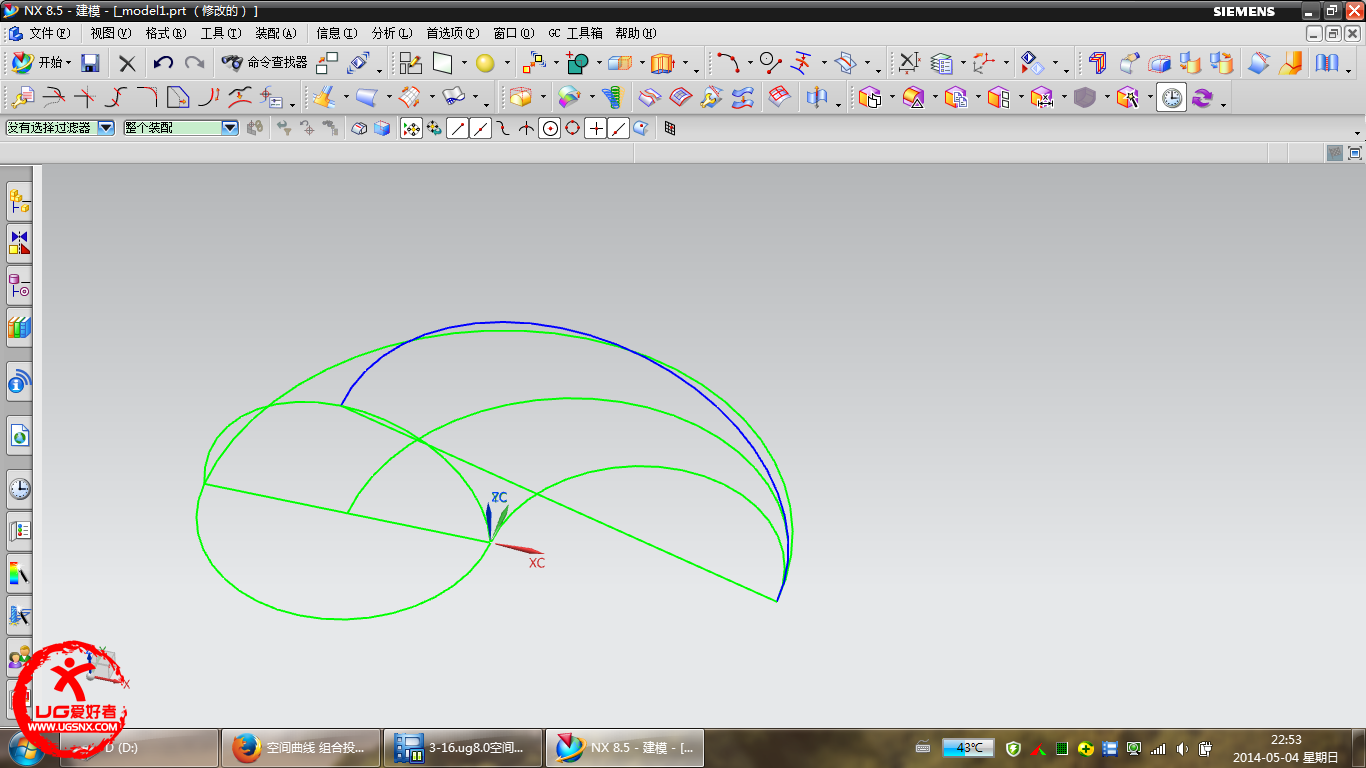This screenshot has height=768, width=1366.
Task: Click the Delete X icon
Action: click(127, 63)
